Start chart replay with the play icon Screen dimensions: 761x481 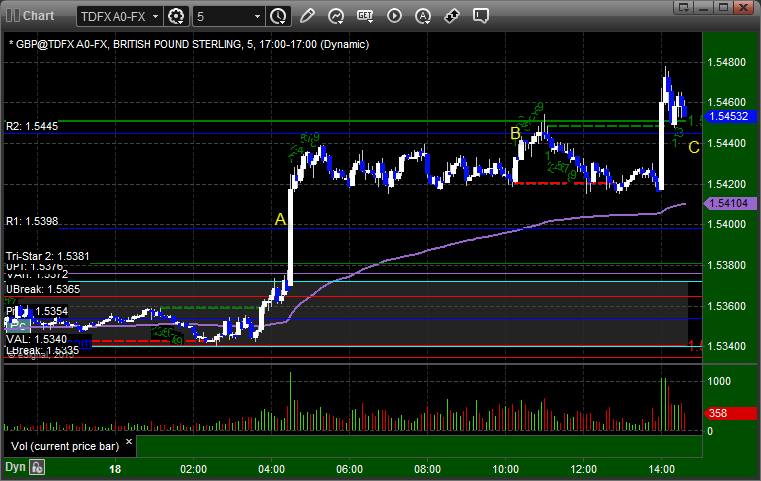pyautogui.click(x=394, y=16)
